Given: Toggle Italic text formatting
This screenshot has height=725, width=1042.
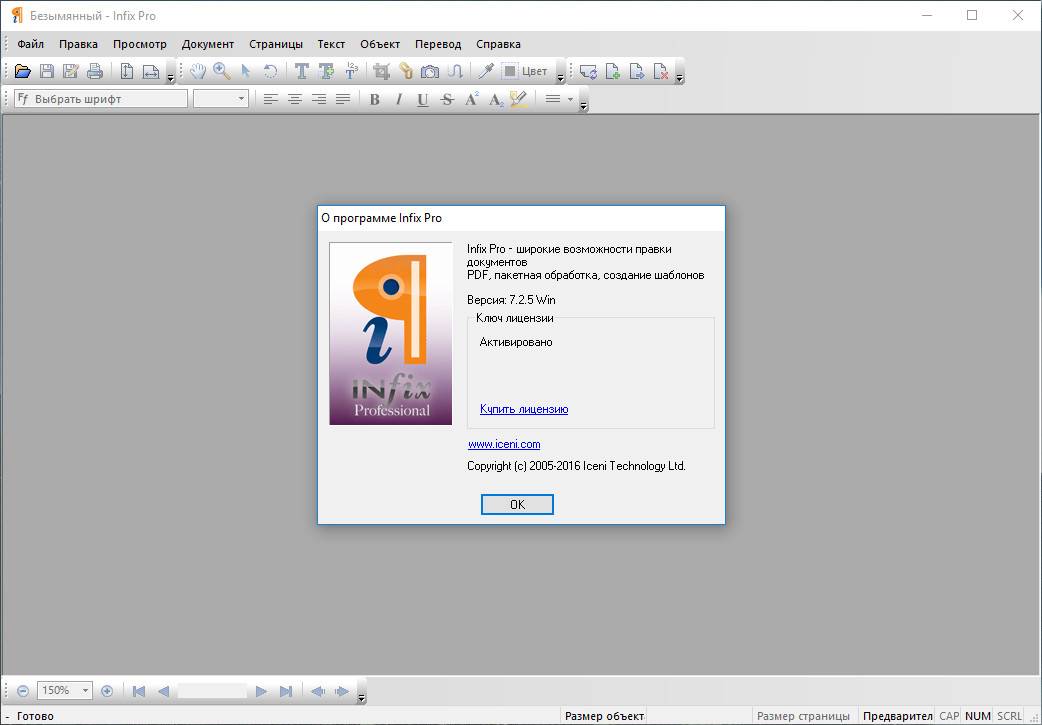Looking at the screenshot, I should (398, 99).
